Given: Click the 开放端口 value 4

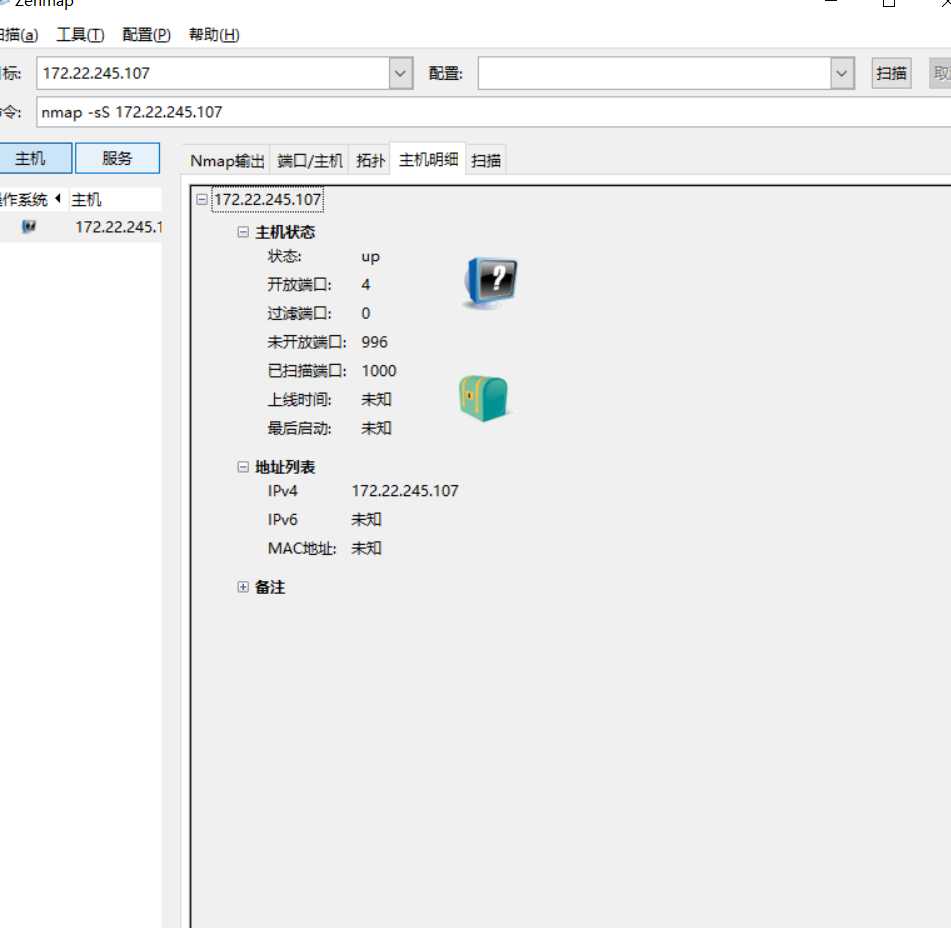Looking at the screenshot, I should pyautogui.click(x=366, y=284).
